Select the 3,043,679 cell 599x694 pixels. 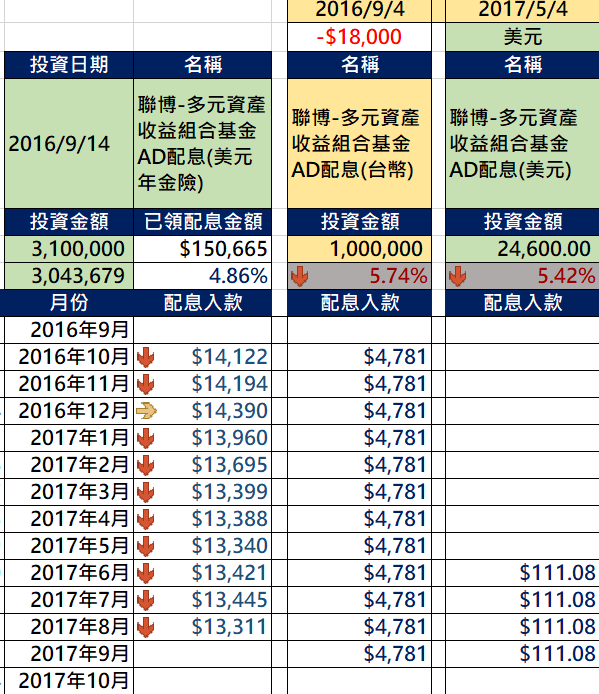pyautogui.click(x=69, y=276)
